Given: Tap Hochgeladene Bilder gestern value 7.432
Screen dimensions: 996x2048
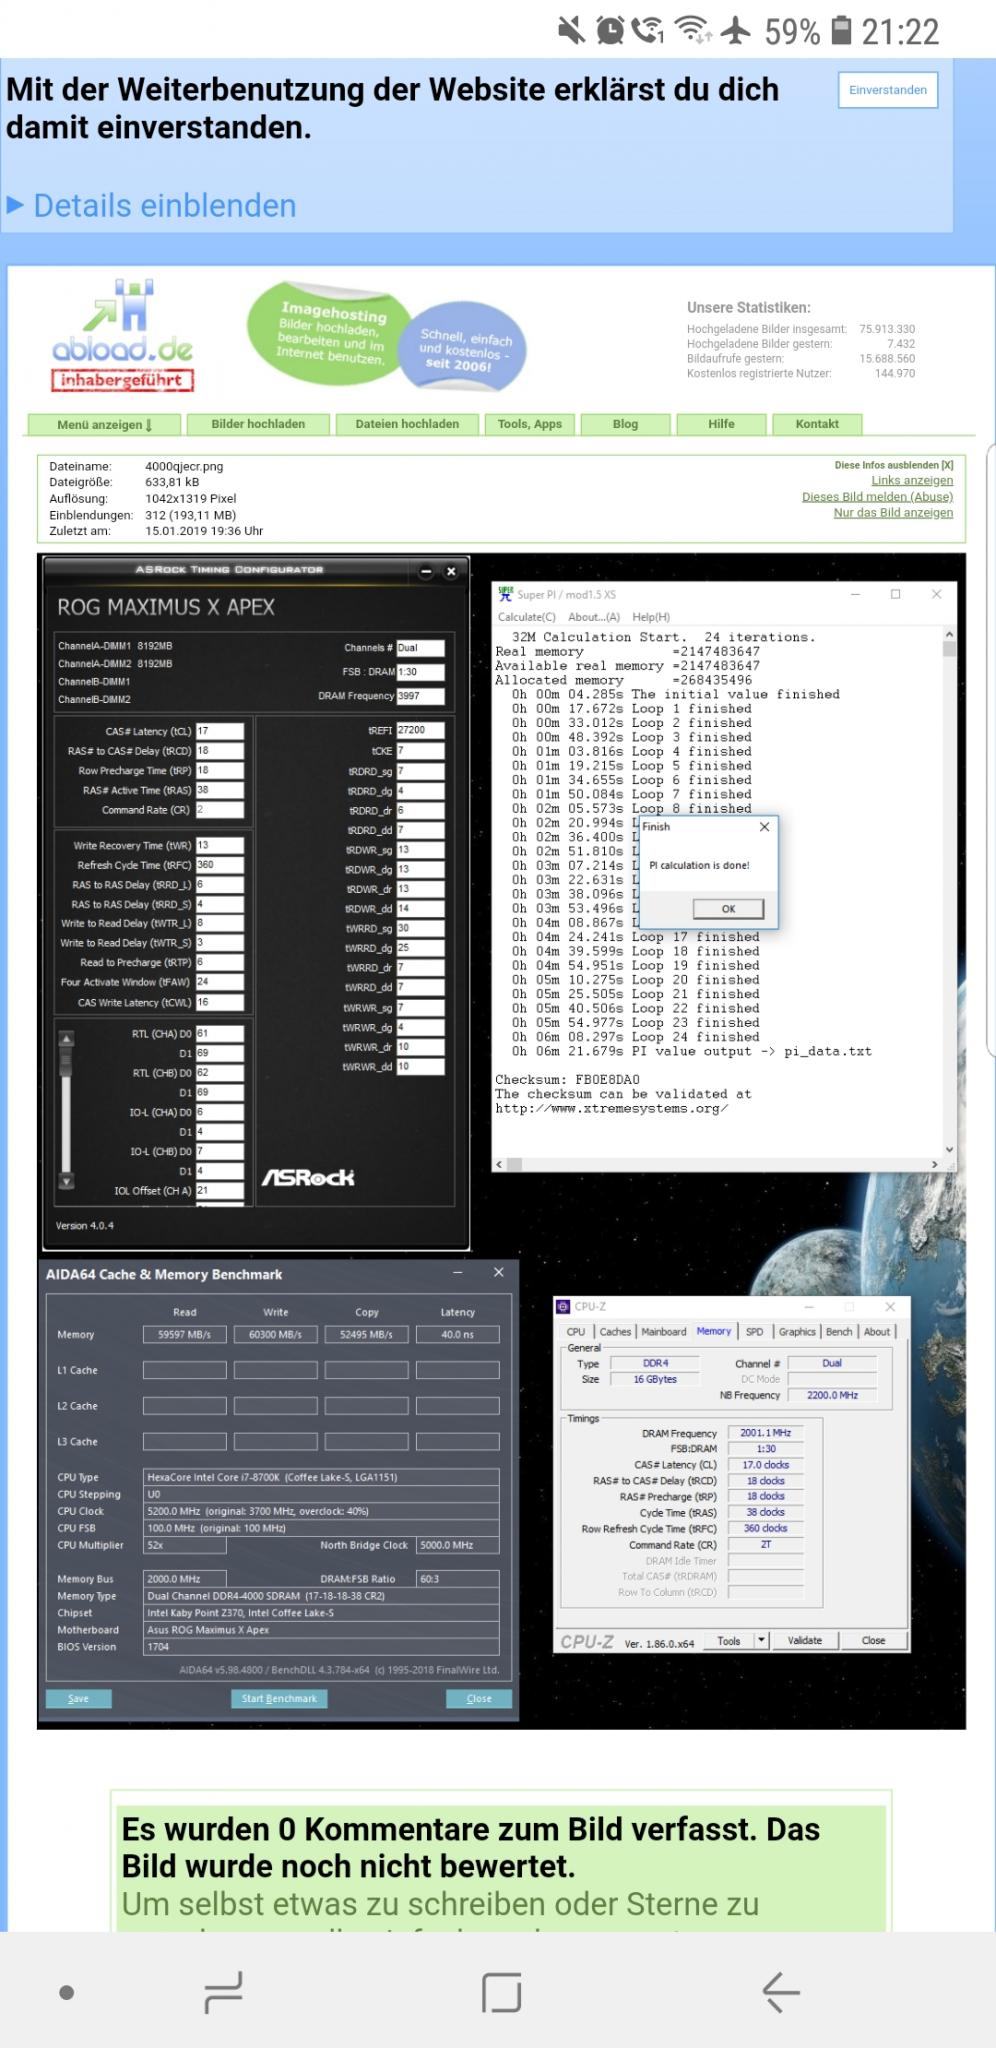Looking at the screenshot, I should coord(901,344).
